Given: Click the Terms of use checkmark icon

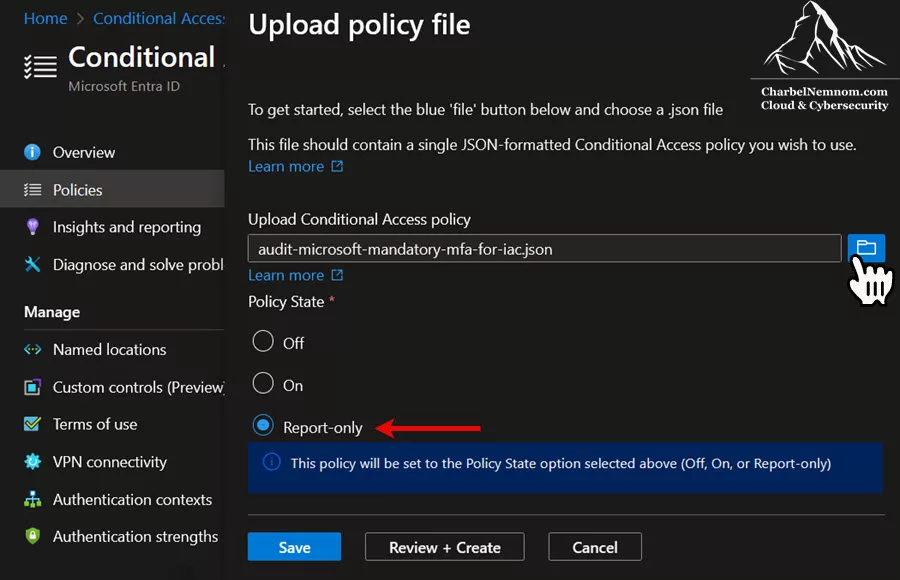Looking at the screenshot, I should tap(32, 424).
